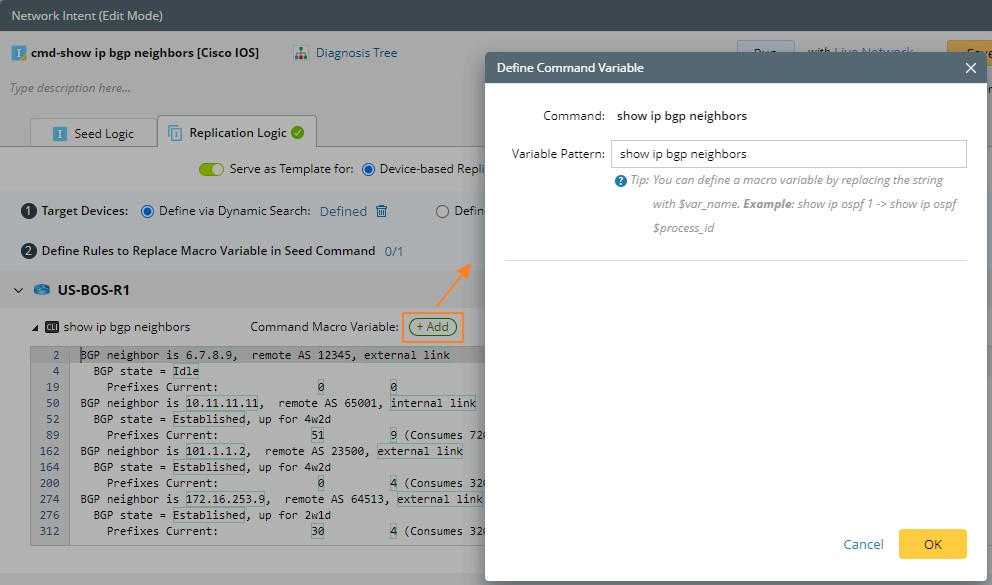Click 'external link' on line 162
The width and height of the screenshot is (992, 585).
tap(420, 452)
